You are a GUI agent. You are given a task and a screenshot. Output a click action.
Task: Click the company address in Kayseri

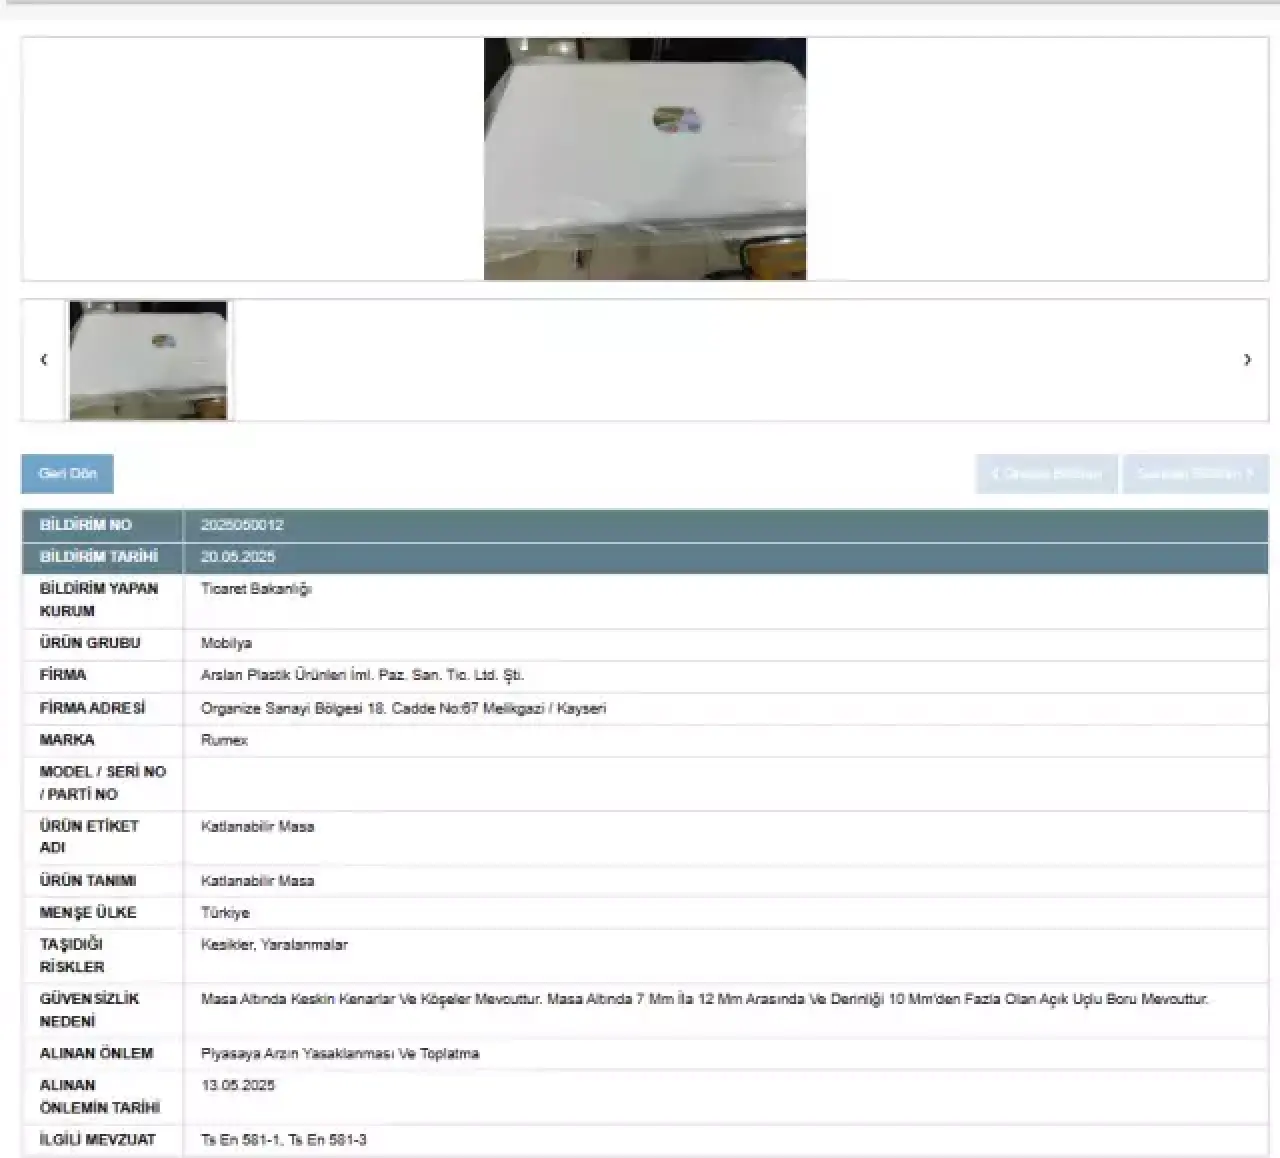(x=403, y=708)
